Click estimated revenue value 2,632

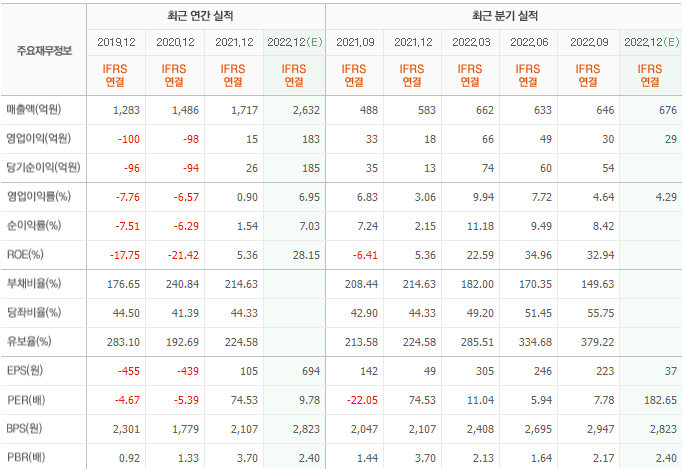306,110
